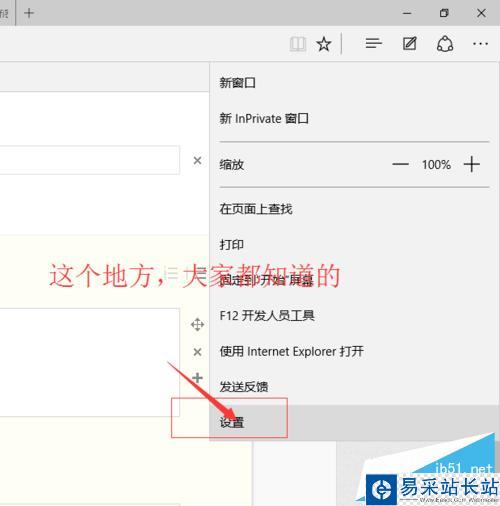Click the top white input field on page
Viewport: 500px width, 506px height.
(90, 160)
